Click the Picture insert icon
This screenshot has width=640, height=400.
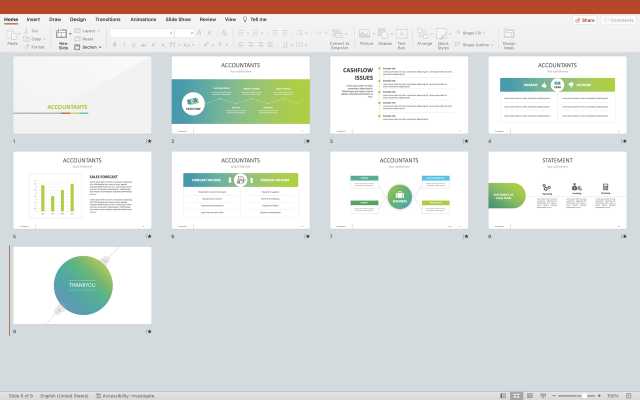pos(366,37)
